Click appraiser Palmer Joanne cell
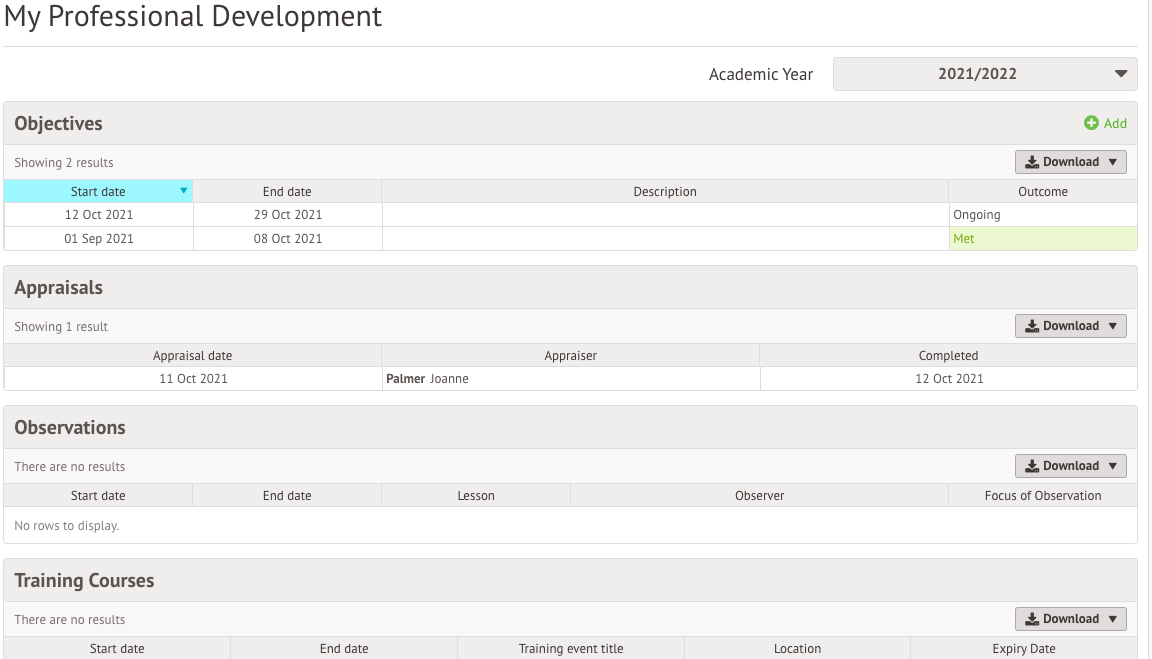This screenshot has height=659, width=1152. (572, 379)
